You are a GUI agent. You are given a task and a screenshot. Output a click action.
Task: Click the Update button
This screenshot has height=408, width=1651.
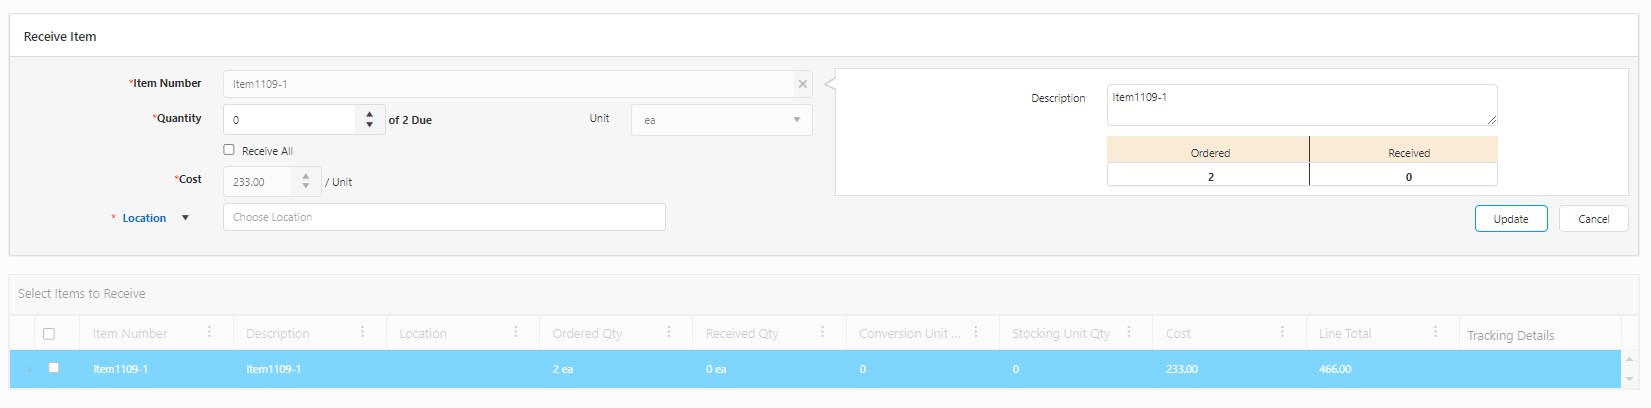[x=1510, y=219]
